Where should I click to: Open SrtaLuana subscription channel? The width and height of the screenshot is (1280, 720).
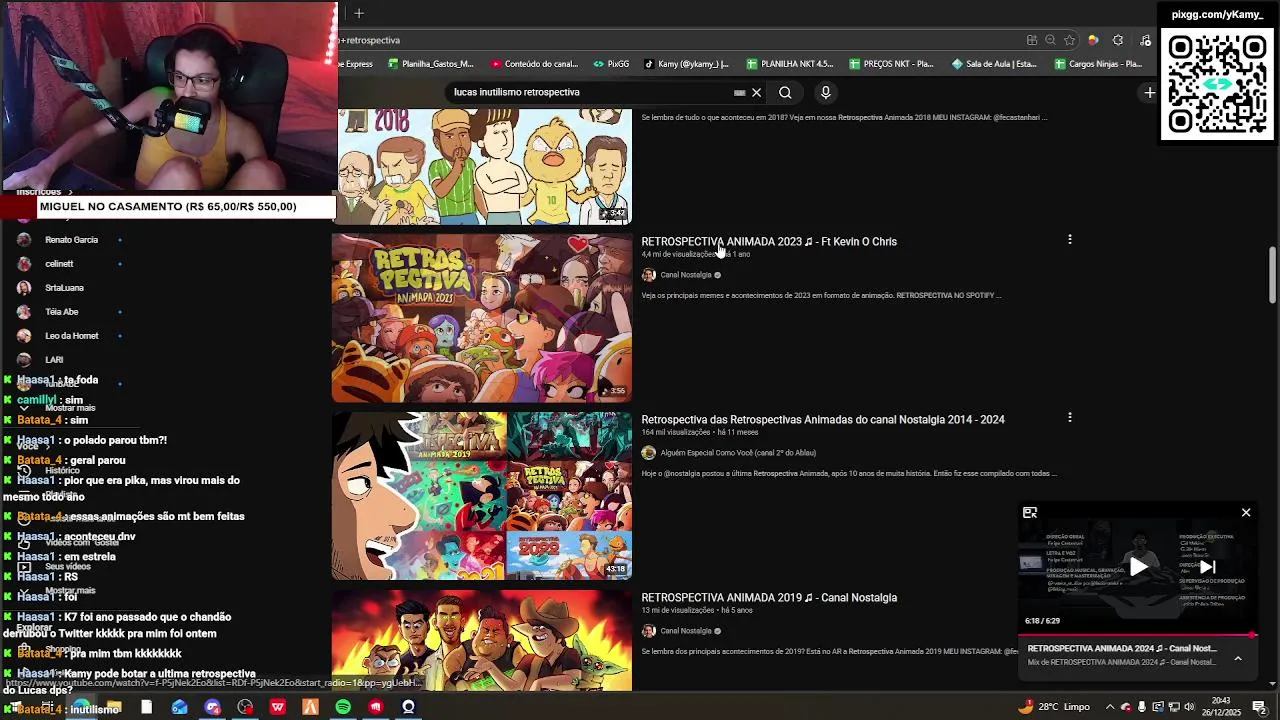point(64,288)
